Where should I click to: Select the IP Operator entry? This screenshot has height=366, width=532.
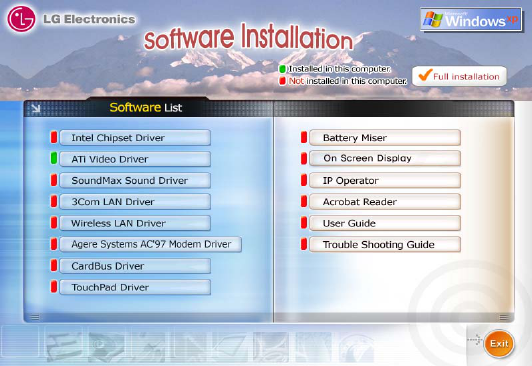(385, 180)
